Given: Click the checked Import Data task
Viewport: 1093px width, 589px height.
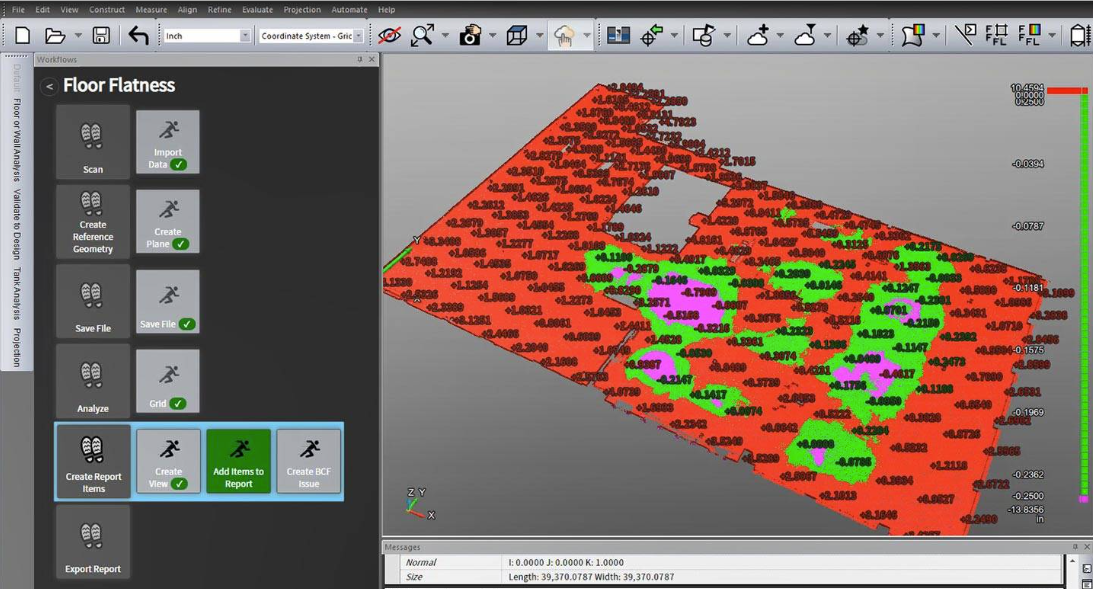Looking at the screenshot, I should [x=168, y=143].
